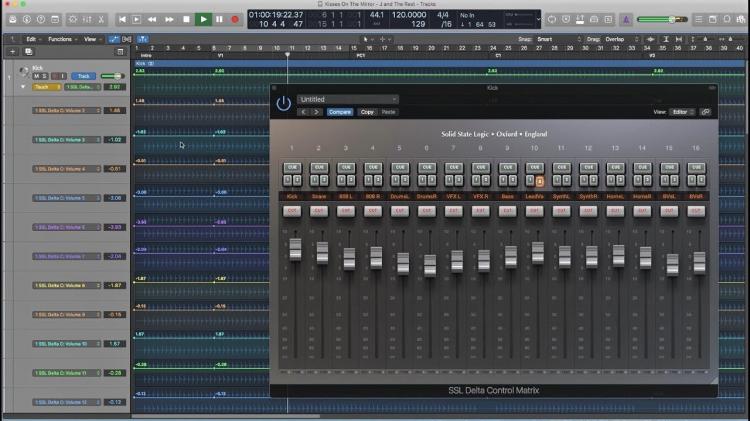The image size is (750, 421).
Task: Toggle the SSL plugin power button
Action: 283,103
